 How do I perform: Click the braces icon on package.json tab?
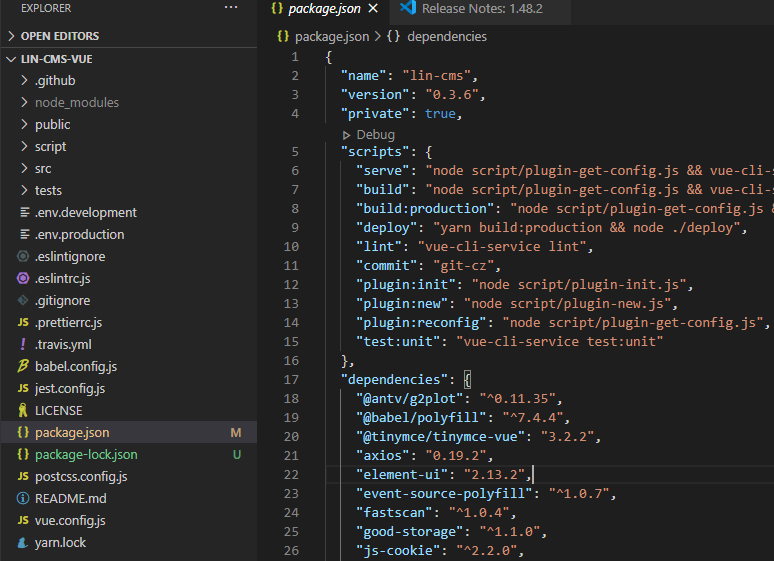(277, 8)
